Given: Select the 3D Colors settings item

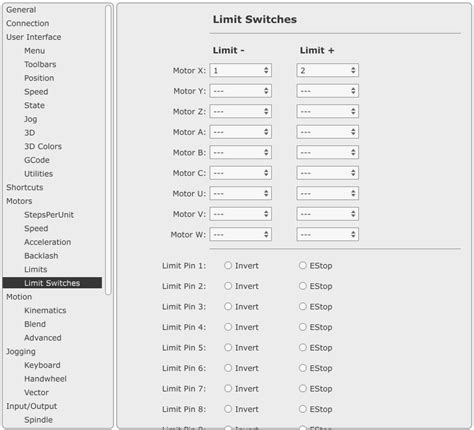Looking at the screenshot, I should pos(43,146).
